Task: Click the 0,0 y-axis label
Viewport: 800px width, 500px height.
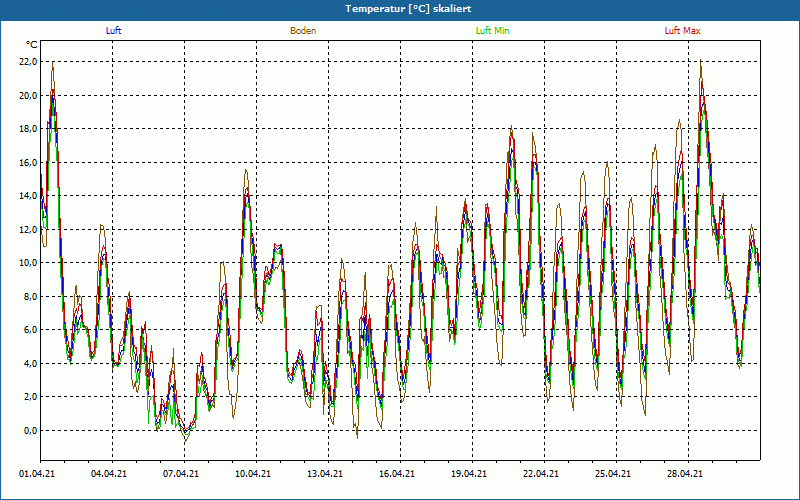Action: tap(30, 430)
